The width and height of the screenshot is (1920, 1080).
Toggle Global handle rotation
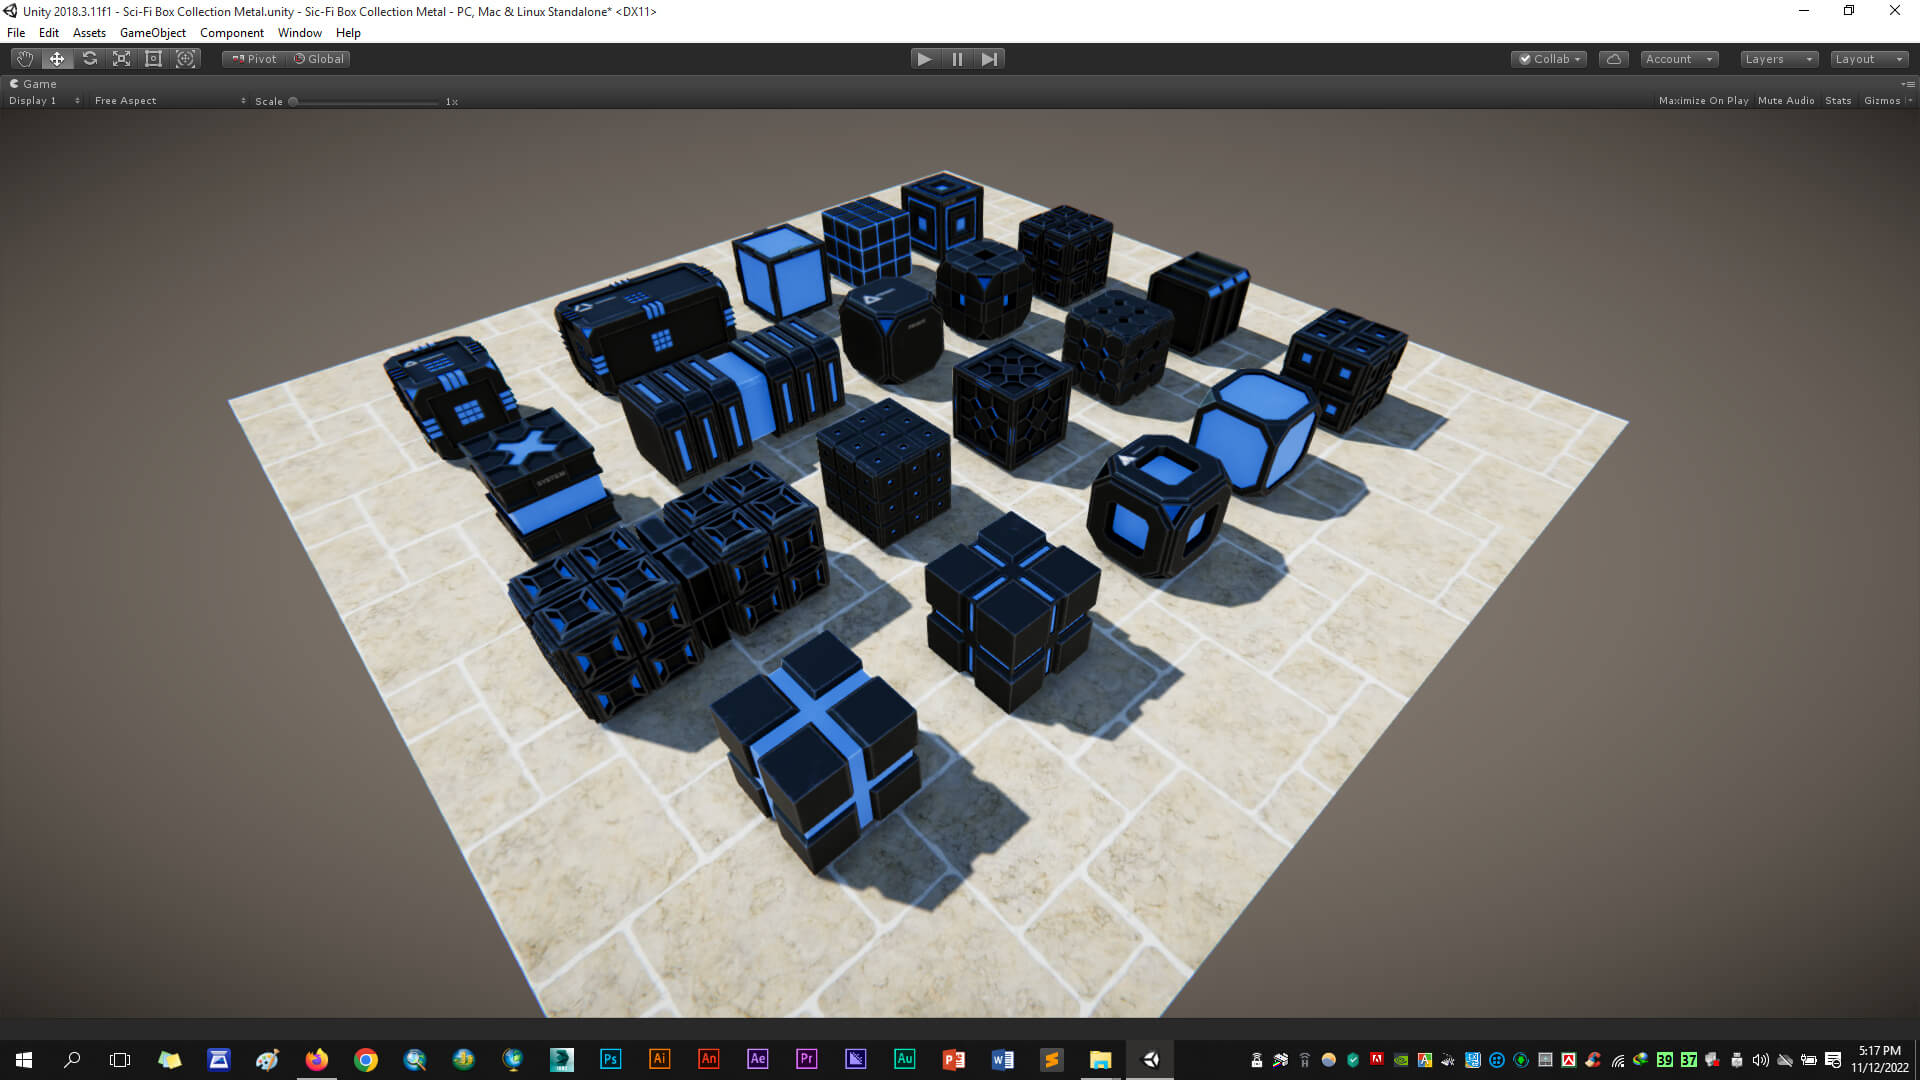(x=319, y=59)
